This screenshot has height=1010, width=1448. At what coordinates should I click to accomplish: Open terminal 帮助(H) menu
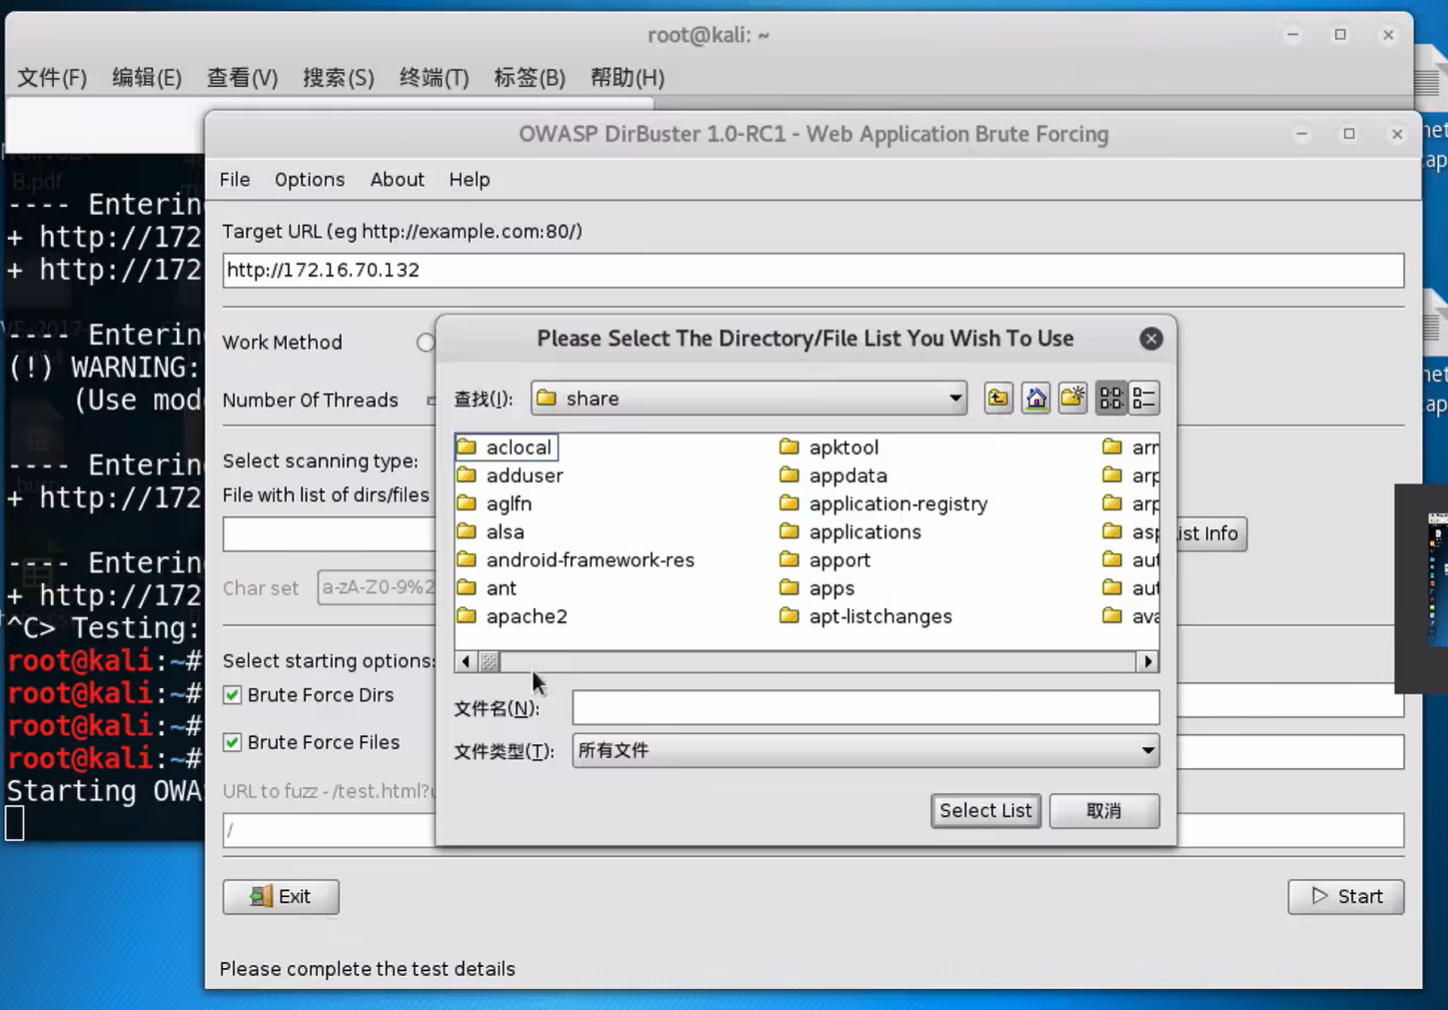[x=627, y=78]
